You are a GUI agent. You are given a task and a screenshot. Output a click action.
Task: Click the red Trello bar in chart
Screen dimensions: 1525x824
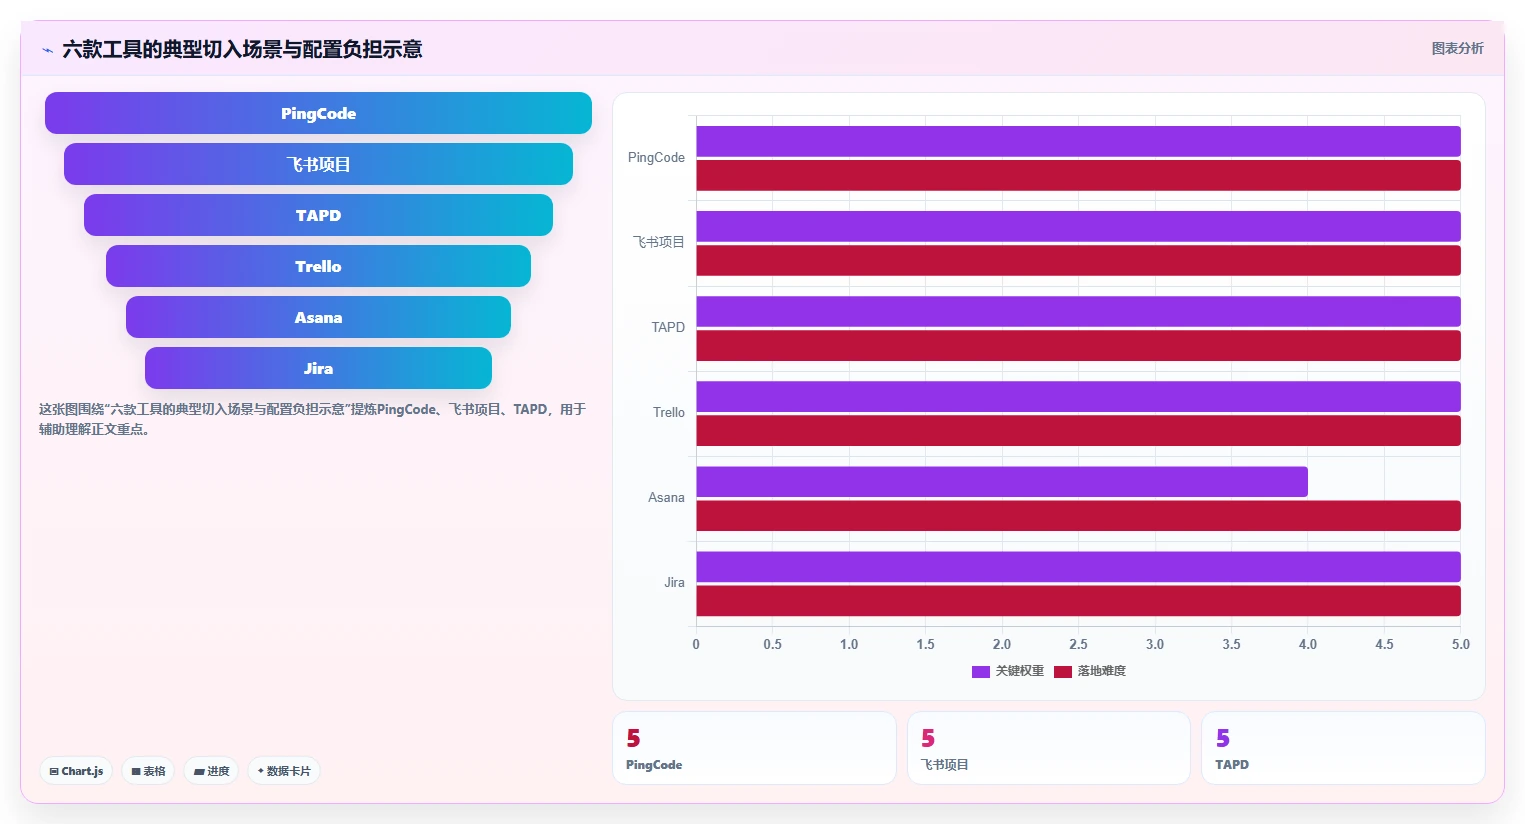pos(1078,430)
